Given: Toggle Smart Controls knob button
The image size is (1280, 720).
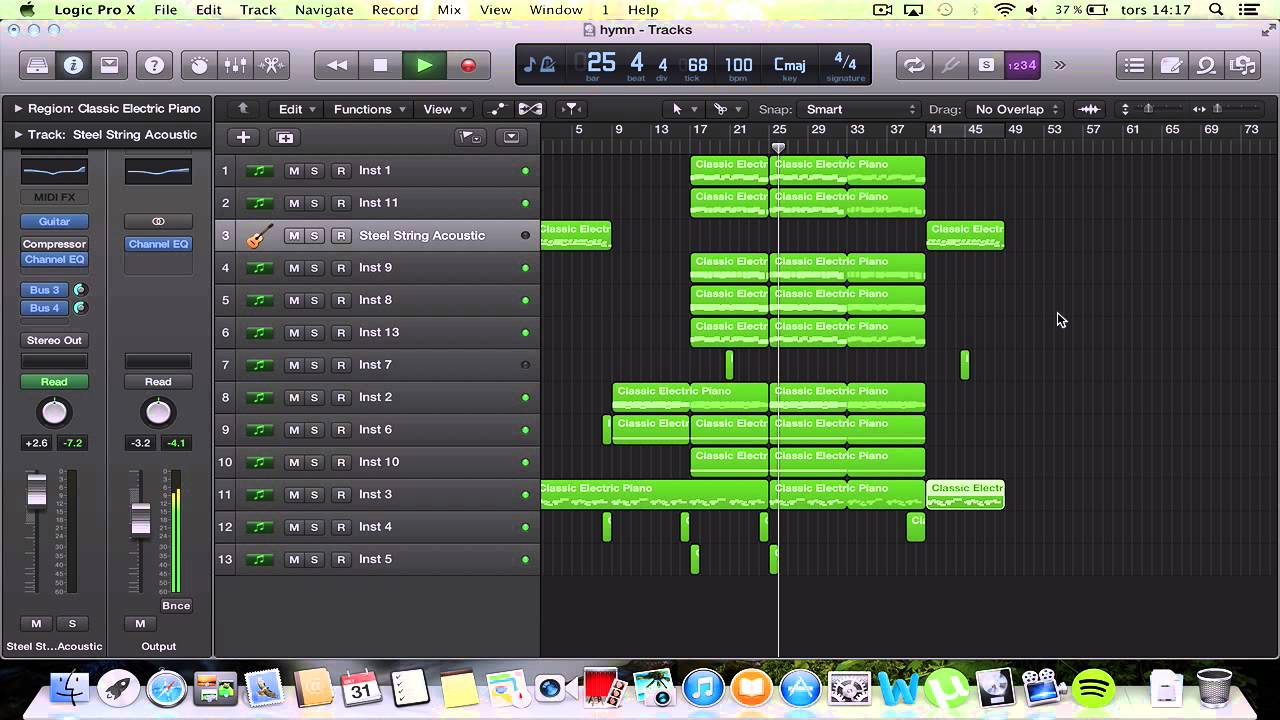Looking at the screenshot, I should pyautogui.click(x=199, y=65).
